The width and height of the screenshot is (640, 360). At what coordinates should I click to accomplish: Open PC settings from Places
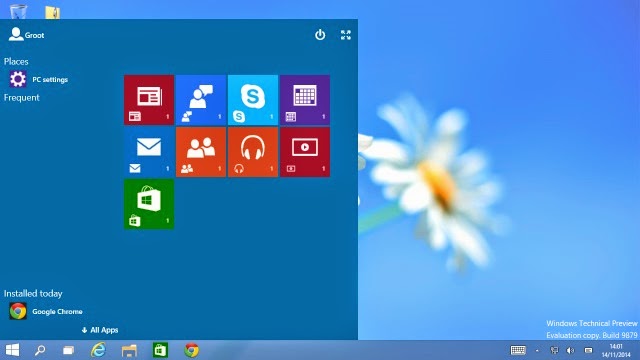(39, 79)
